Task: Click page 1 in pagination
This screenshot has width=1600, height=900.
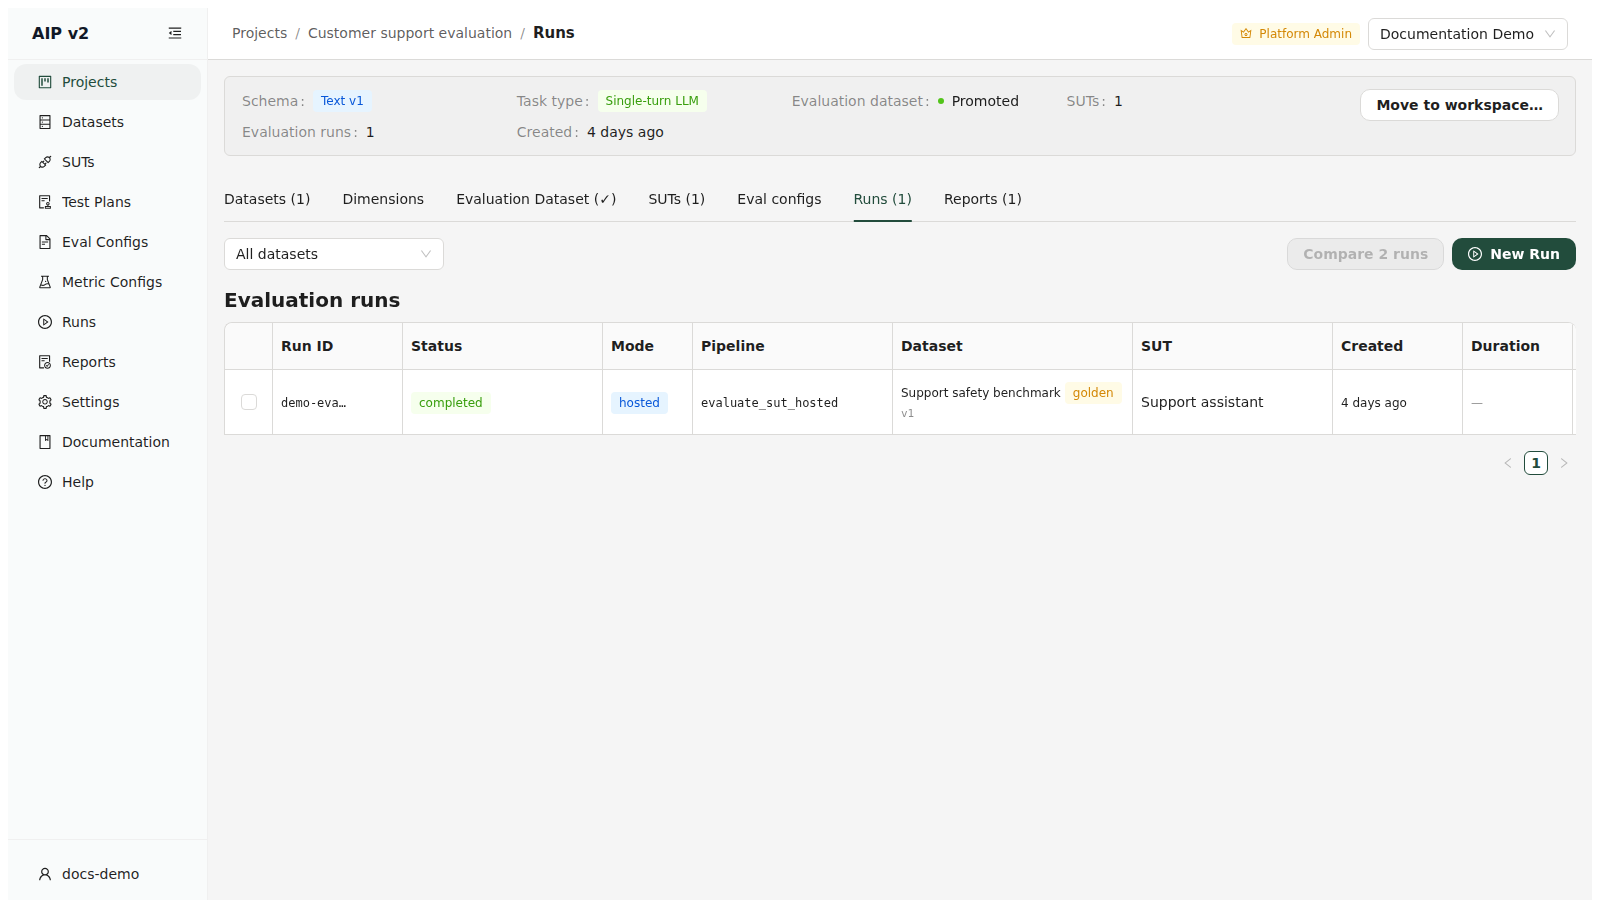Action: [x=1536, y=463]
